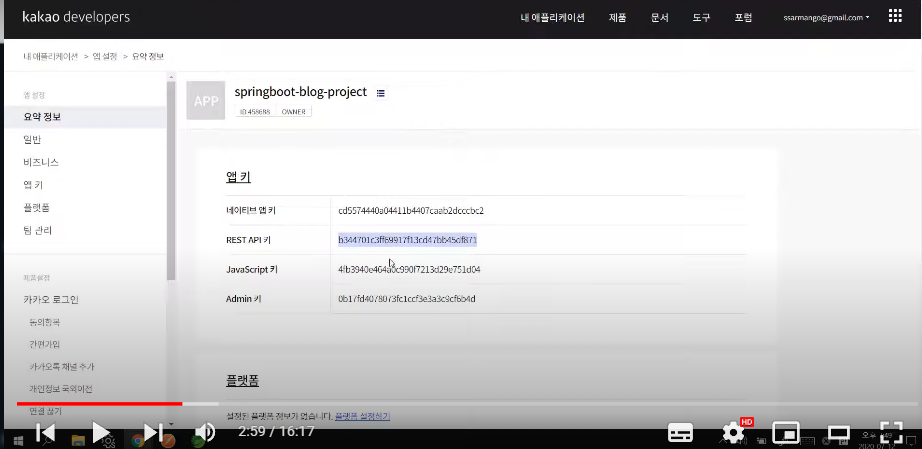Open Chrome from the taskbar
The height and width of the screenshot is (449, 922).
pos(138,440)
